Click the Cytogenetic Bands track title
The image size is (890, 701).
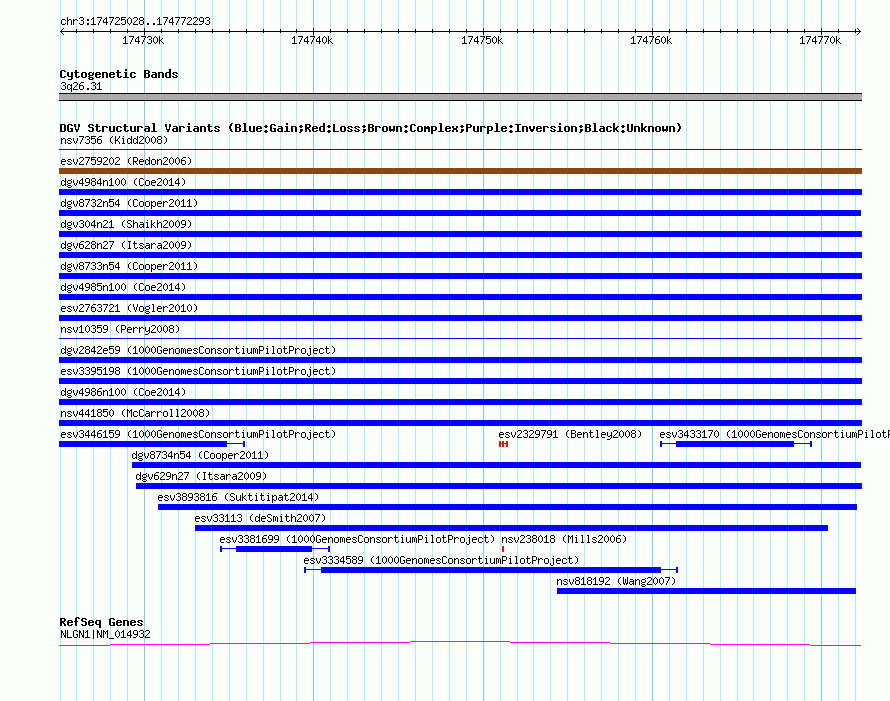(119, 74)
